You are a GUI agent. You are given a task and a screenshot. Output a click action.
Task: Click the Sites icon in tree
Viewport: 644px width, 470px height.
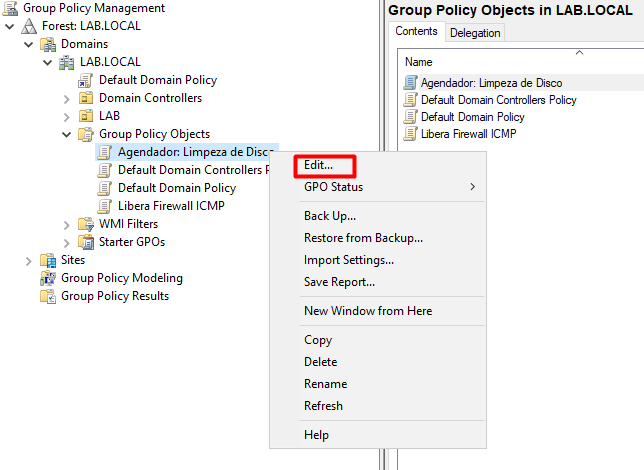coord(48,260)
